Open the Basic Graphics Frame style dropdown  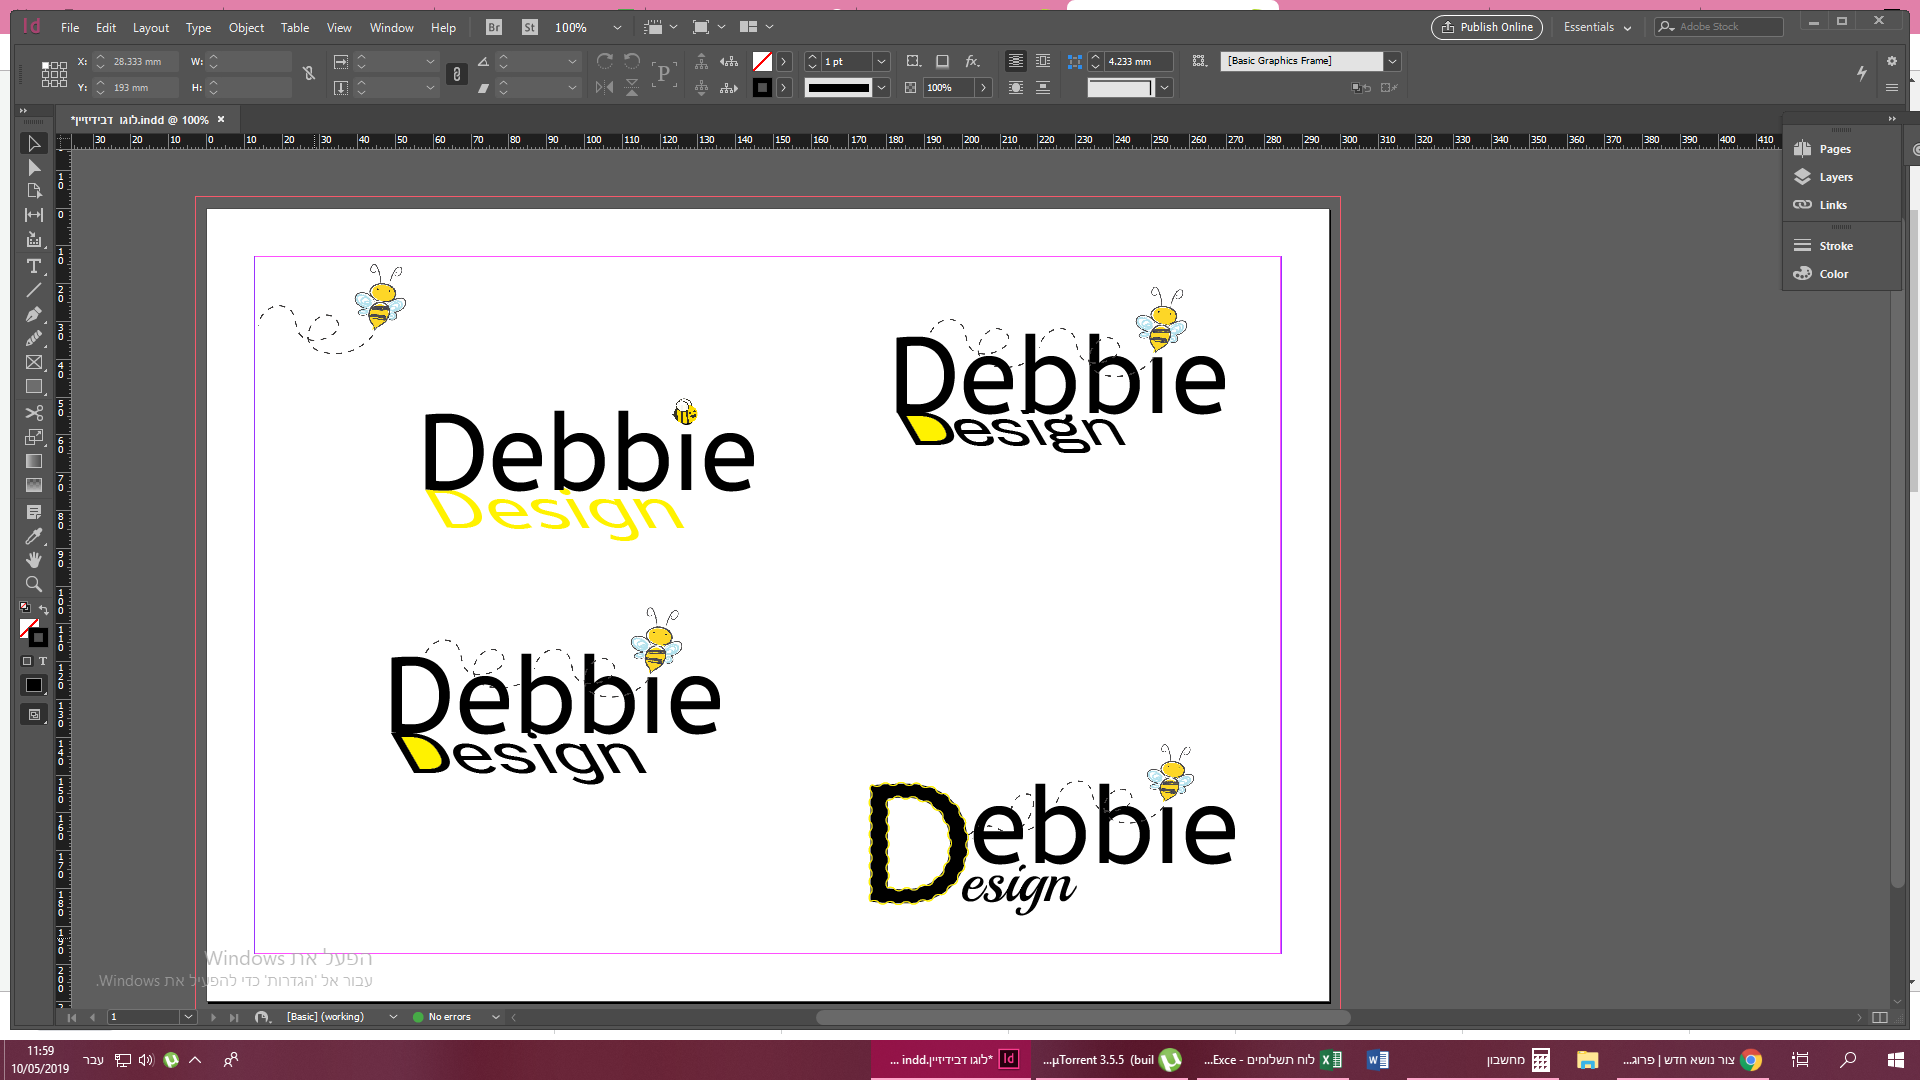[1392, 62]
